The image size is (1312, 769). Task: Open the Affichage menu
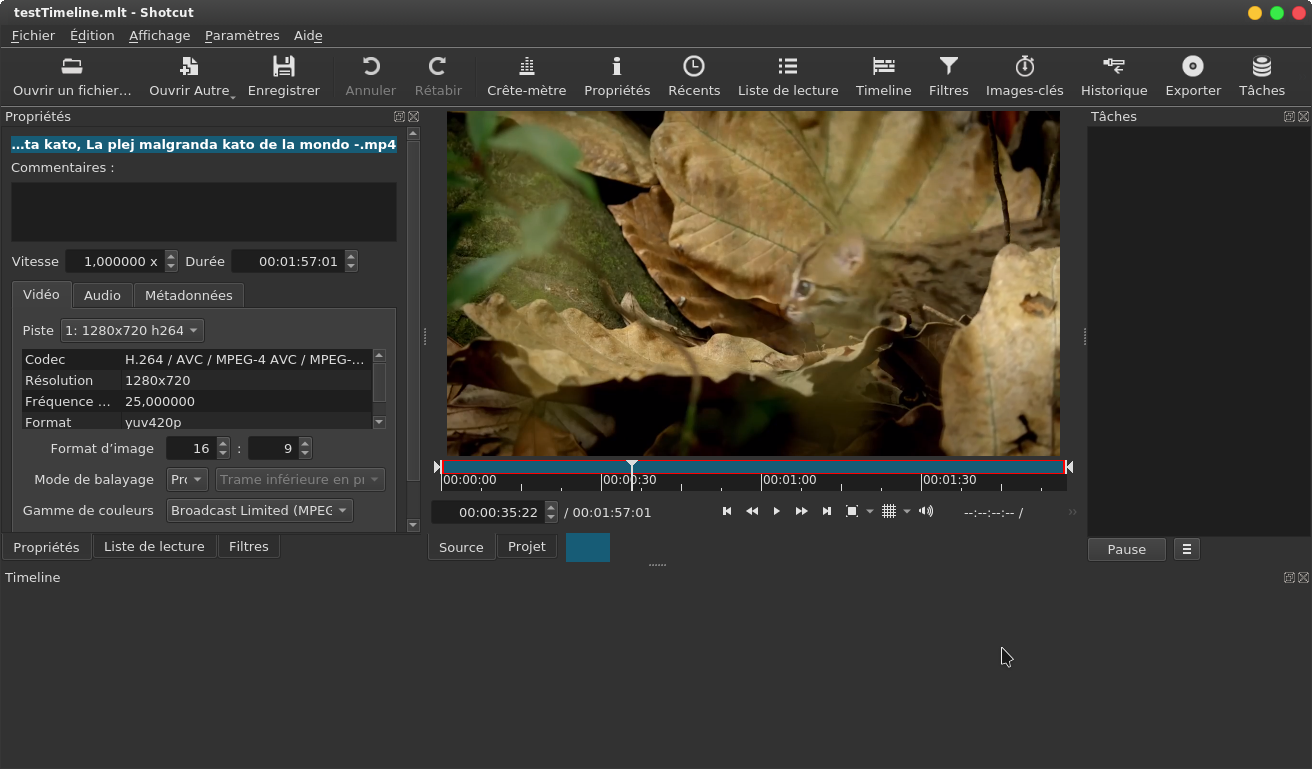tap(159, 35)
